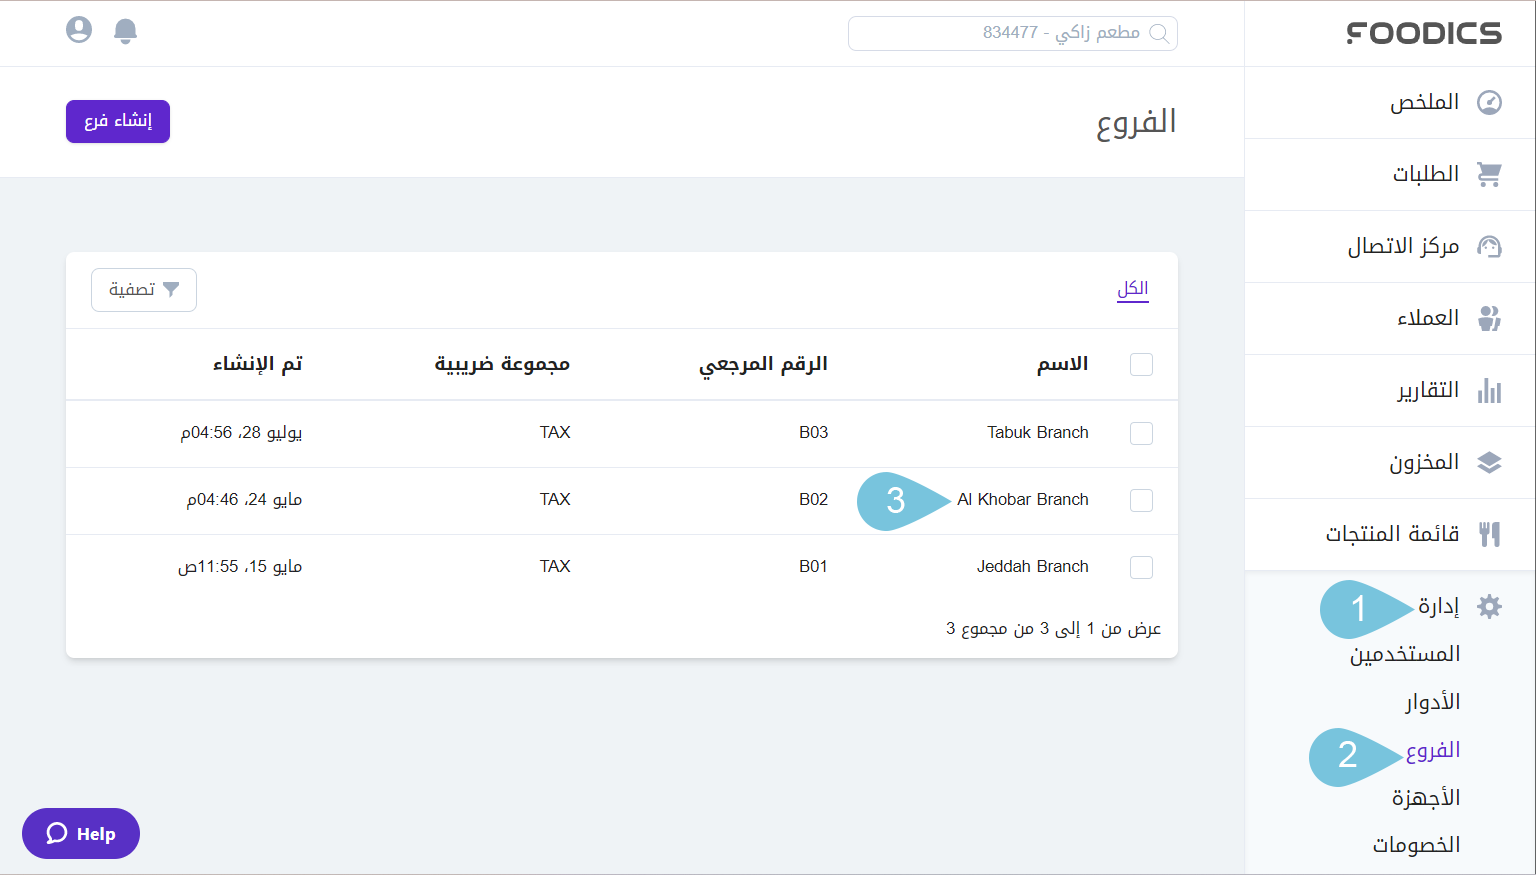Click the restaurant search field
This screenshot has width=1536, height=875.
1012,33
